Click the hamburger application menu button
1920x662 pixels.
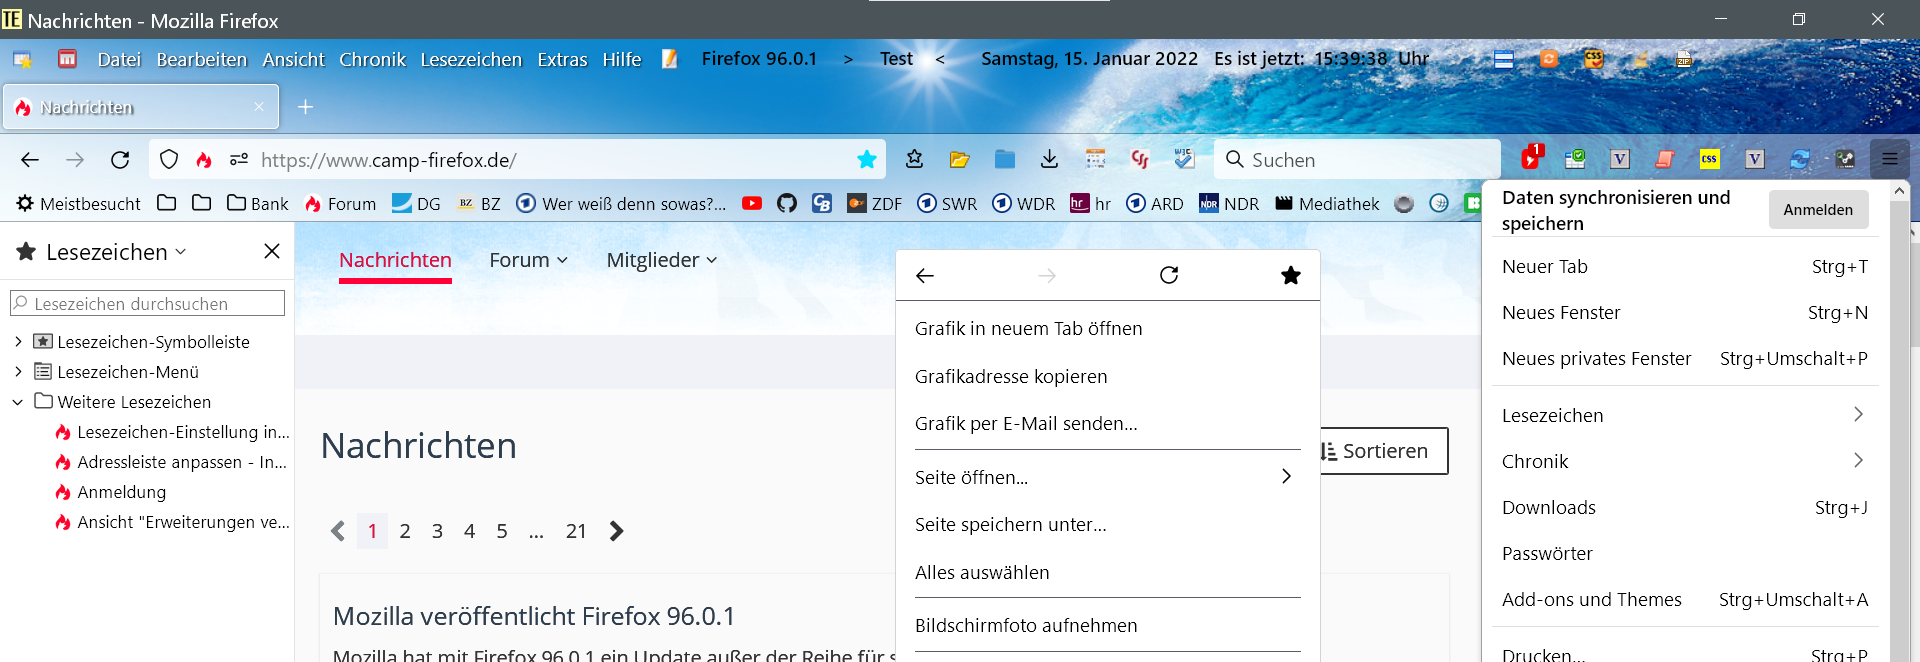1889,159
